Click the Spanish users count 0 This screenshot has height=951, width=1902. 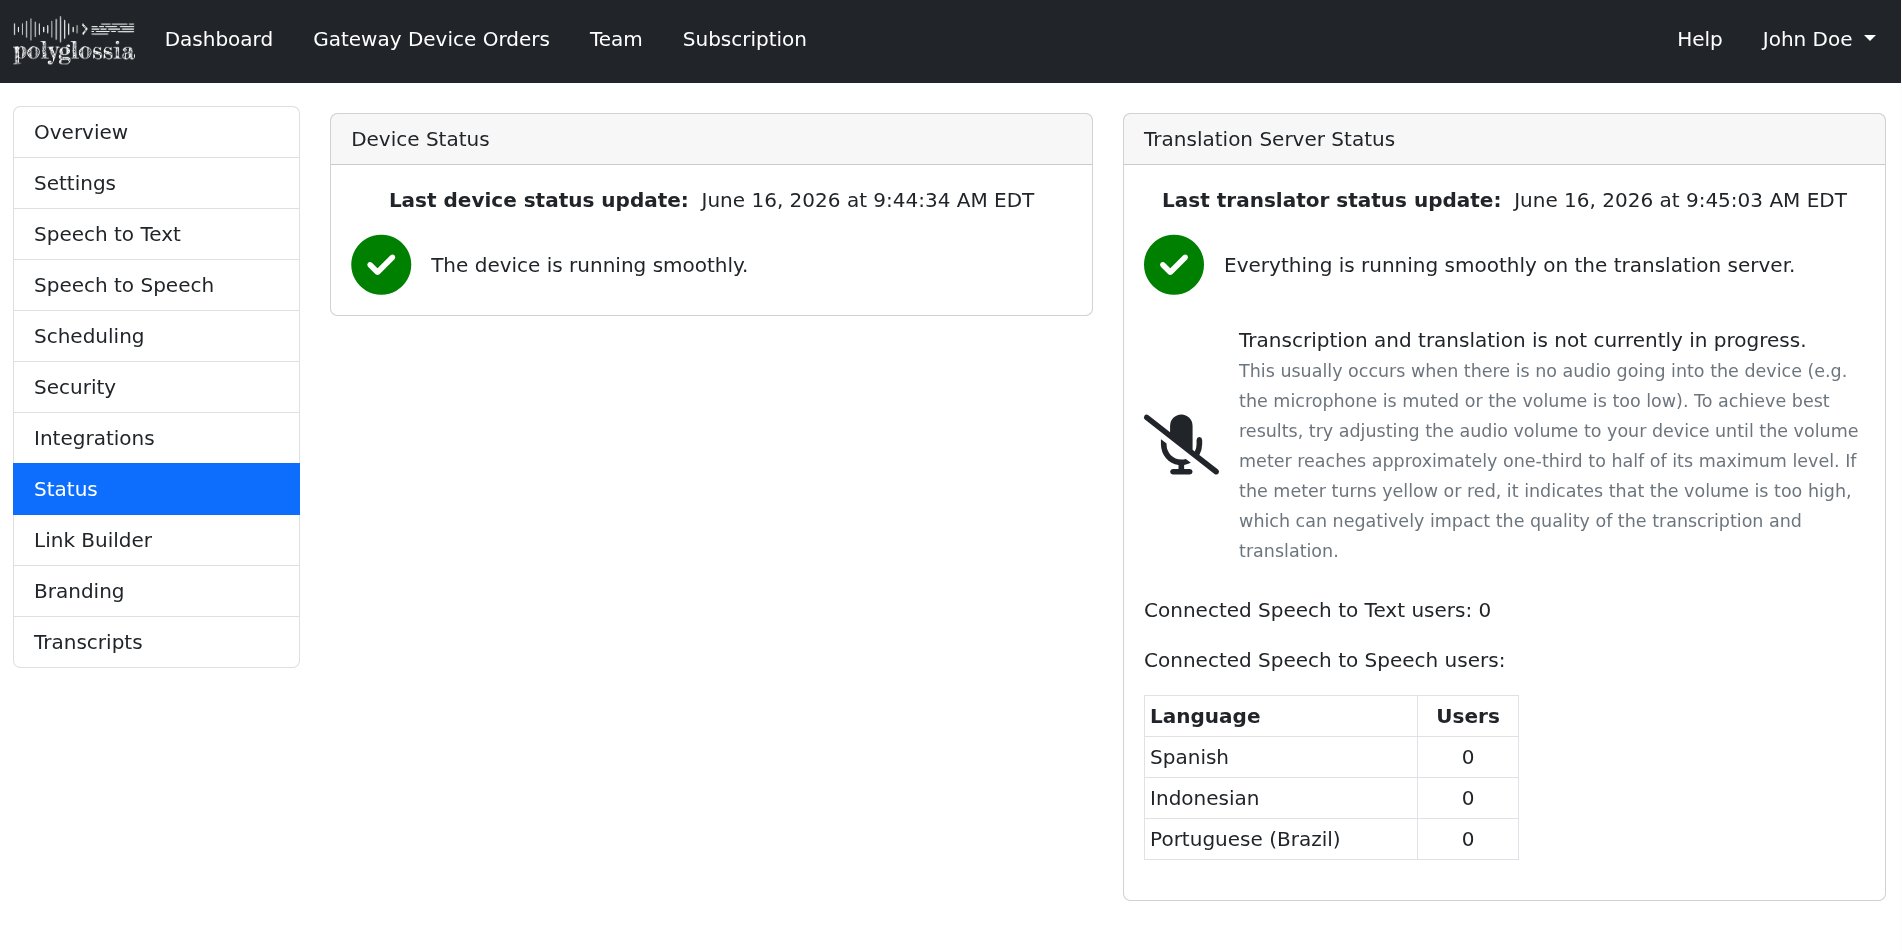pyautogui.click(x=1468, y=757)
